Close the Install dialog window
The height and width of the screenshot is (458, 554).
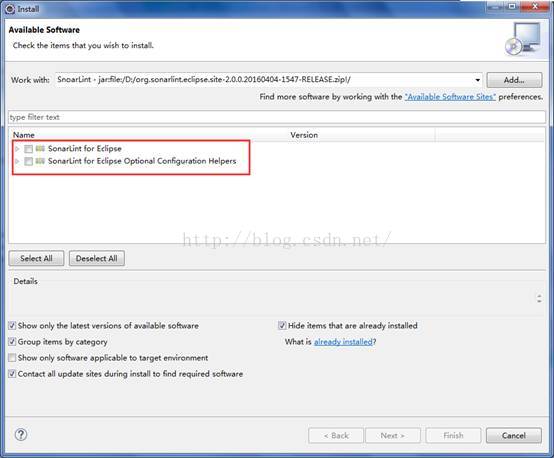coord(535,6)
